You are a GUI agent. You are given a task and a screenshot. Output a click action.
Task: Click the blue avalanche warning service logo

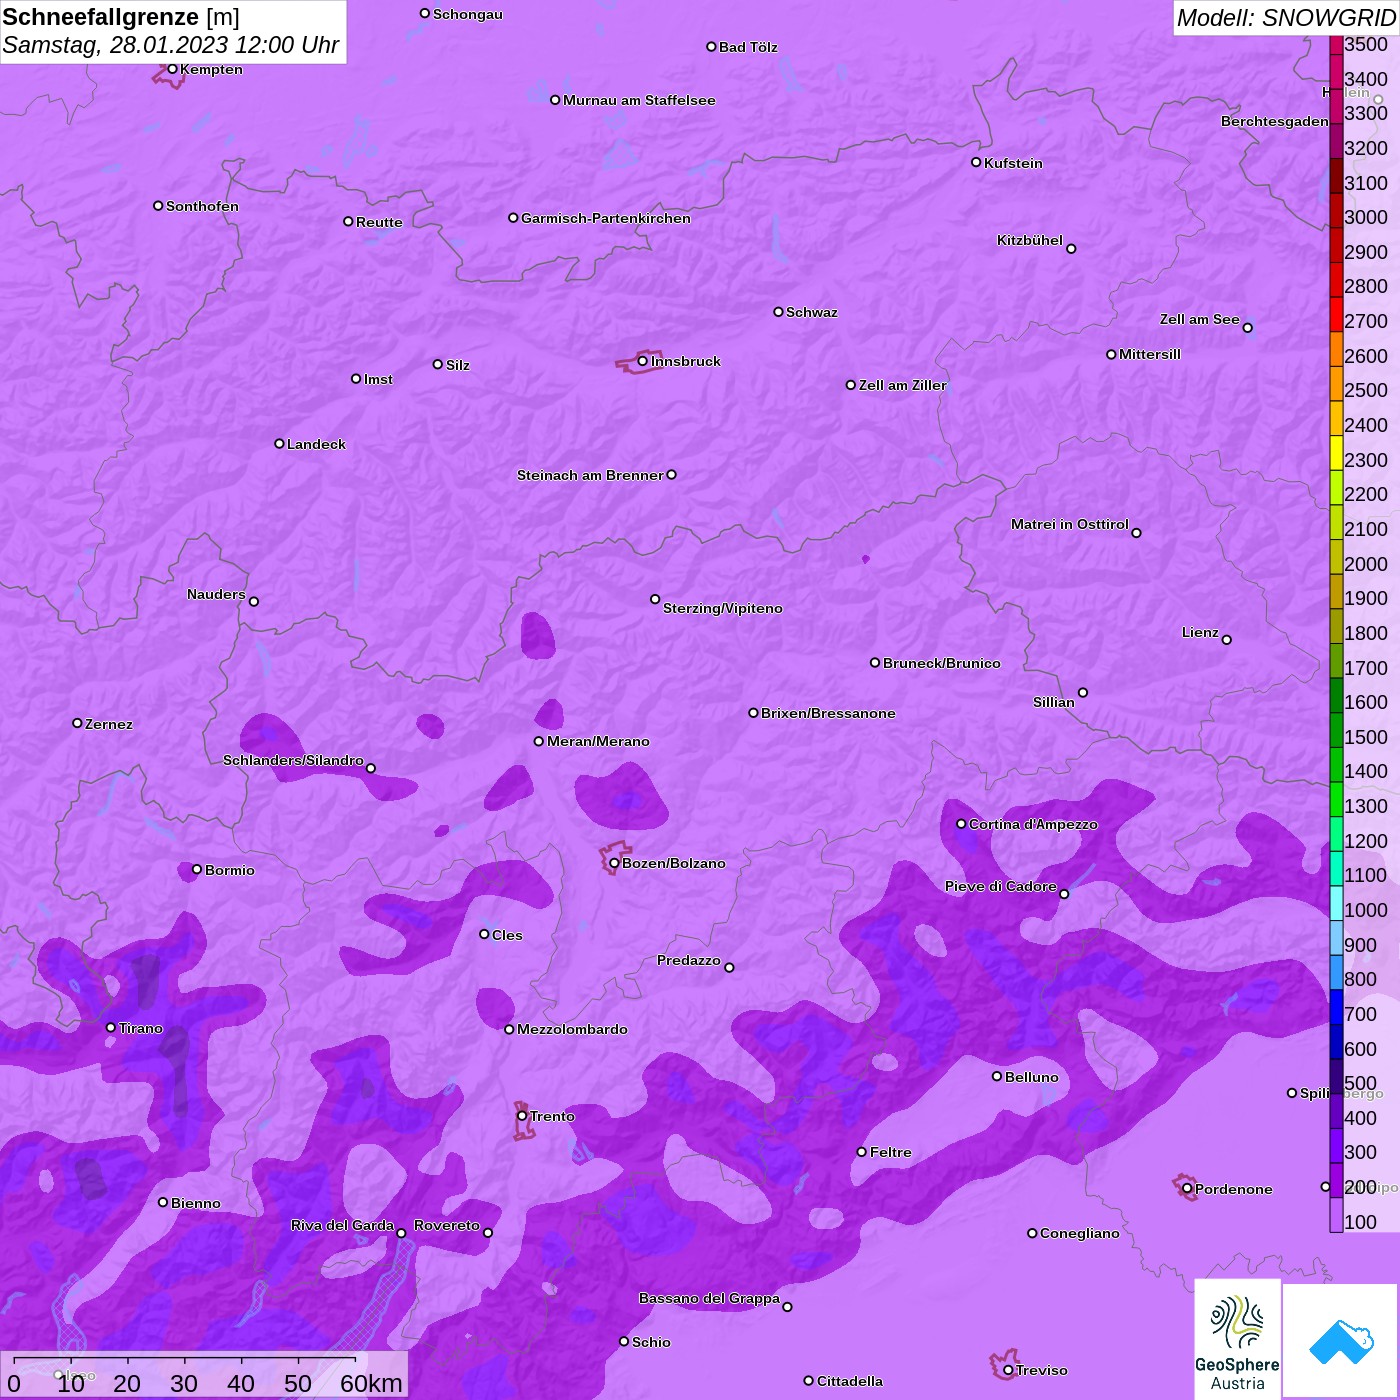1341,1341
